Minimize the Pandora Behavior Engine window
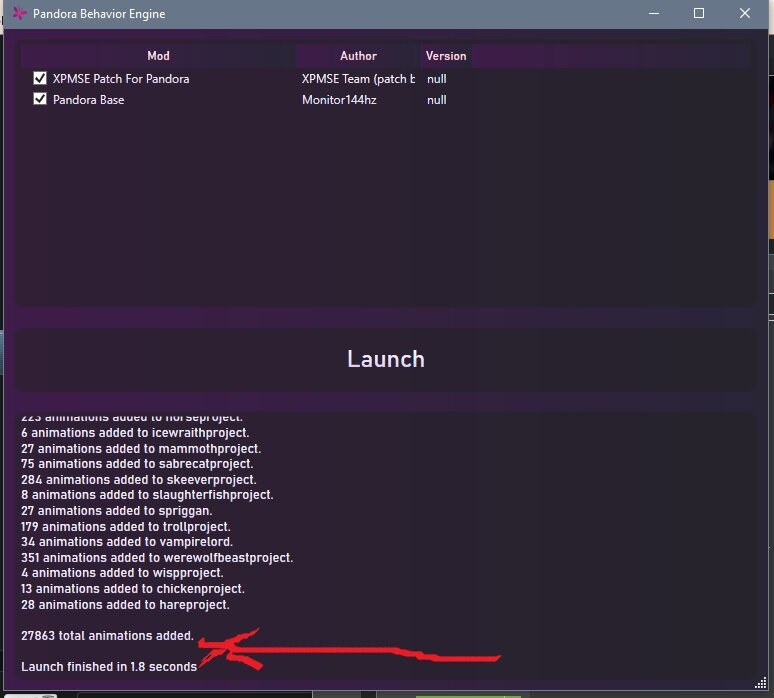The height and width of the screenshot is (698, 774). coord(654,13)
